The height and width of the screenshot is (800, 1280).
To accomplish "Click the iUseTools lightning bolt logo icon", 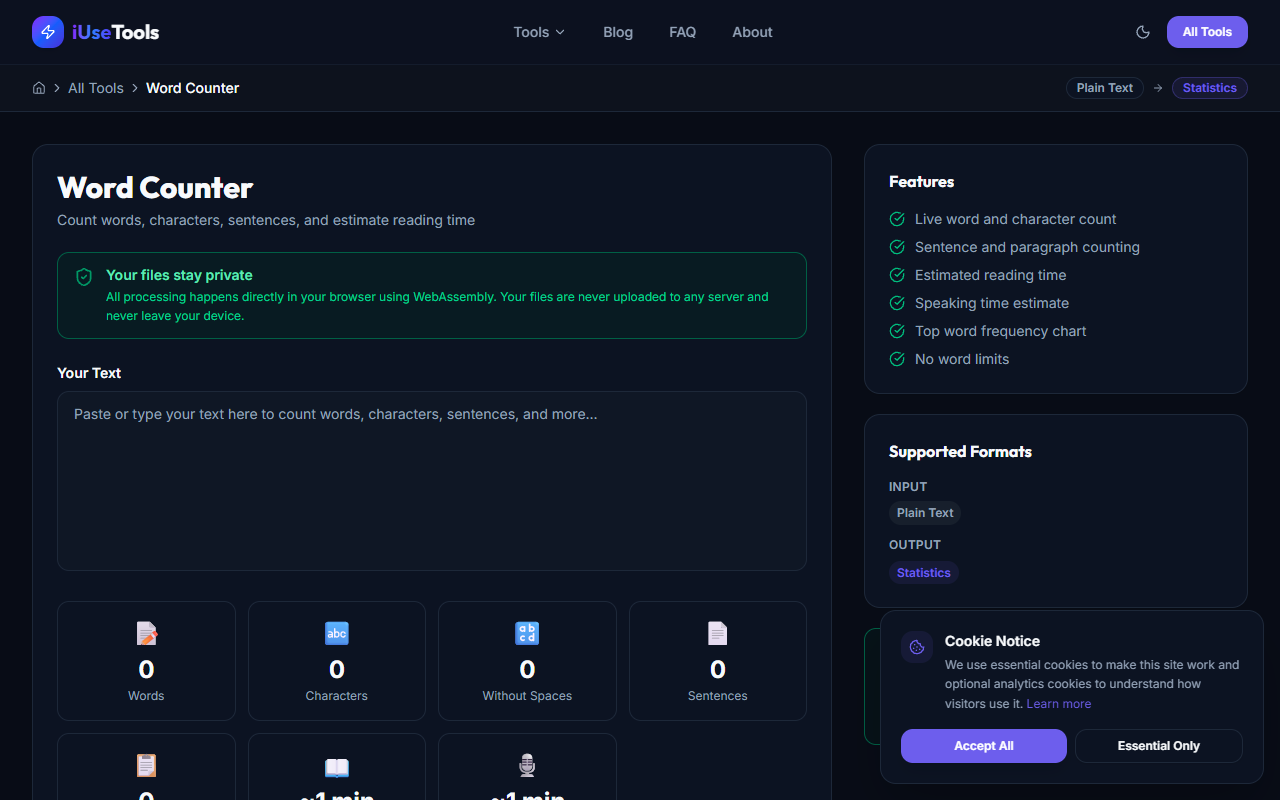I will point(47,32).
